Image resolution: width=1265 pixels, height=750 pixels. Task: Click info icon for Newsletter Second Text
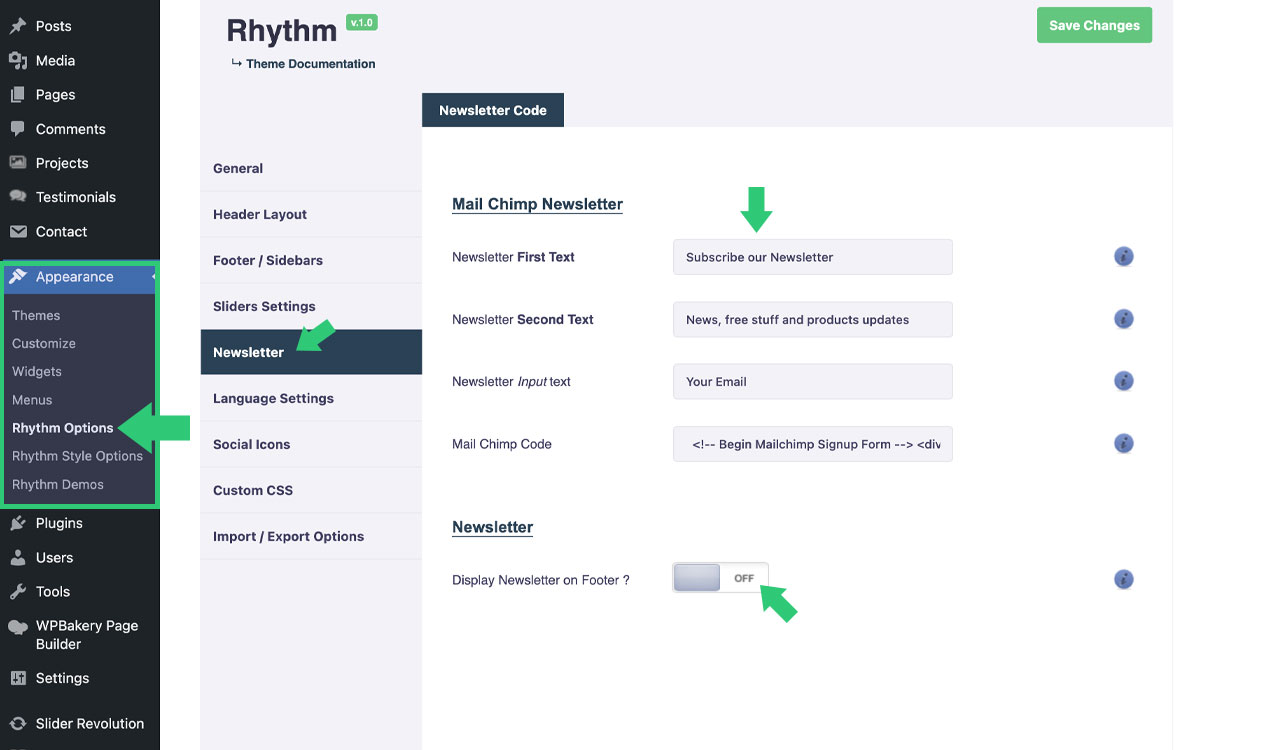pyautogui.click(x=1124, y=319)
